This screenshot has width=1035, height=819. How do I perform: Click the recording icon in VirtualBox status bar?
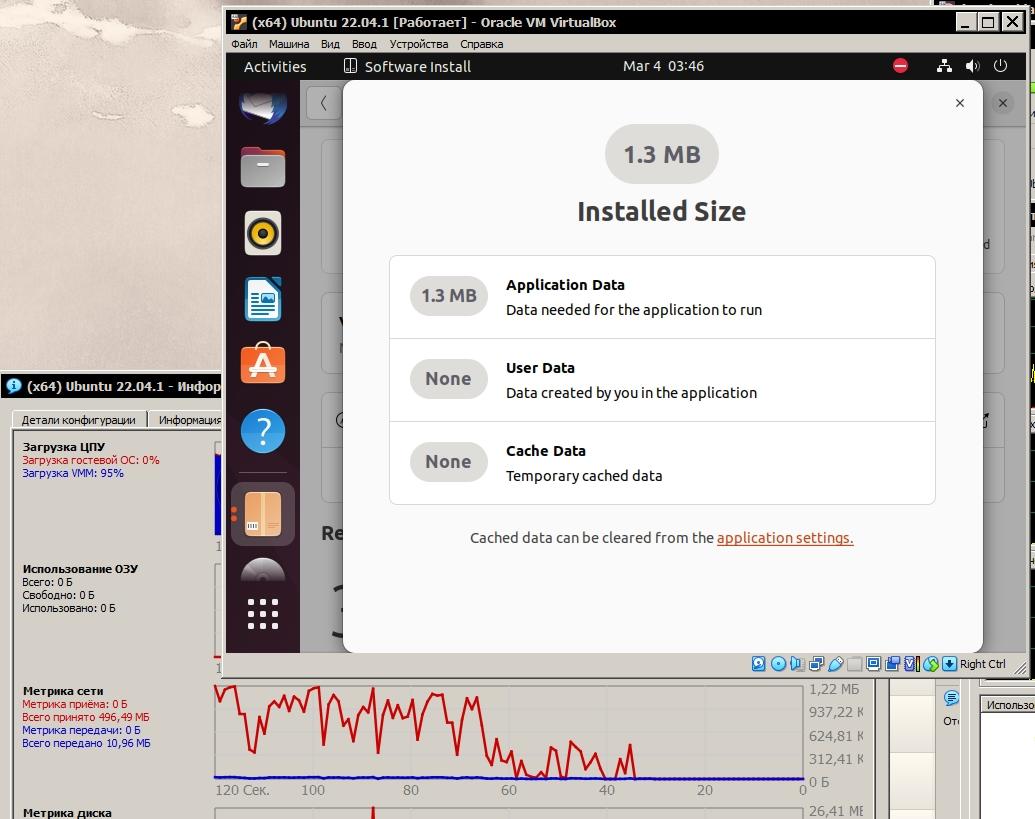click(x=892, y=664)
